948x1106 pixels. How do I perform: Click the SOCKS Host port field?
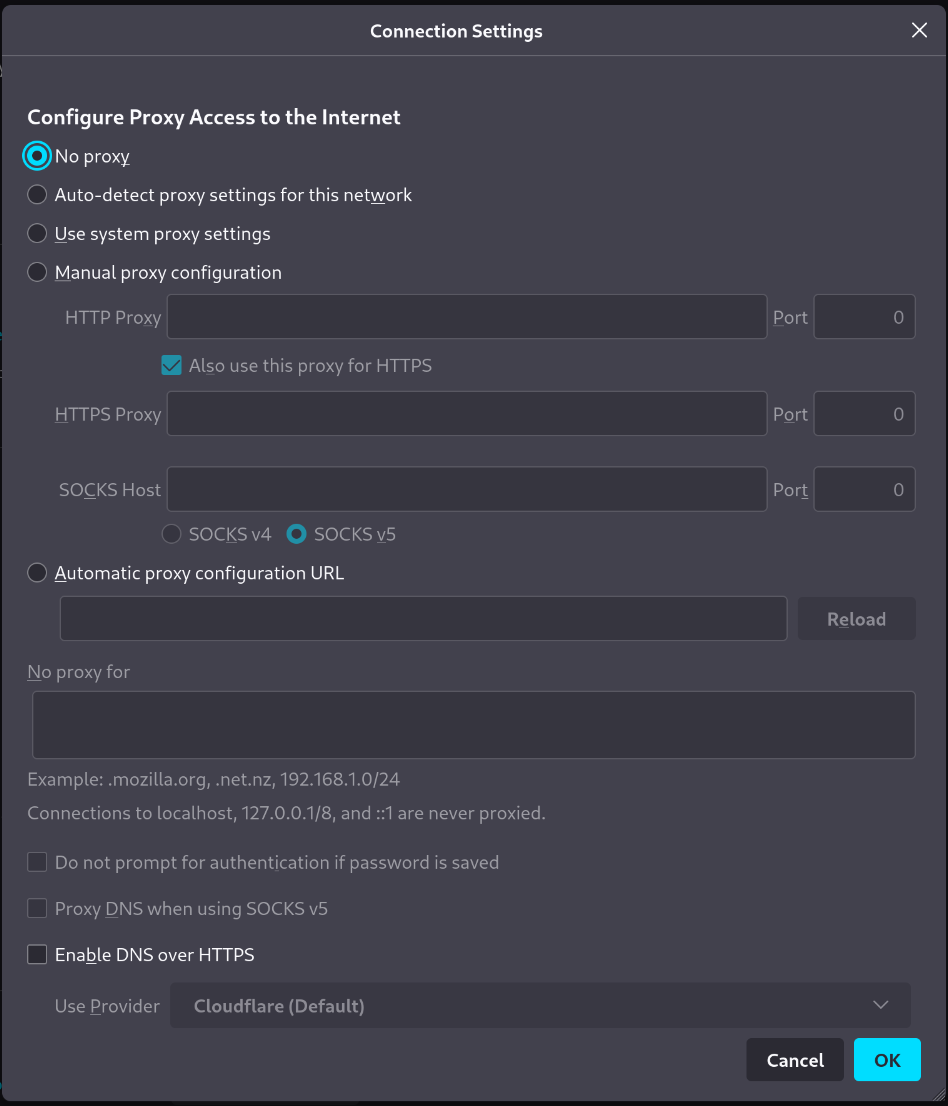click(x=864, y=489)
